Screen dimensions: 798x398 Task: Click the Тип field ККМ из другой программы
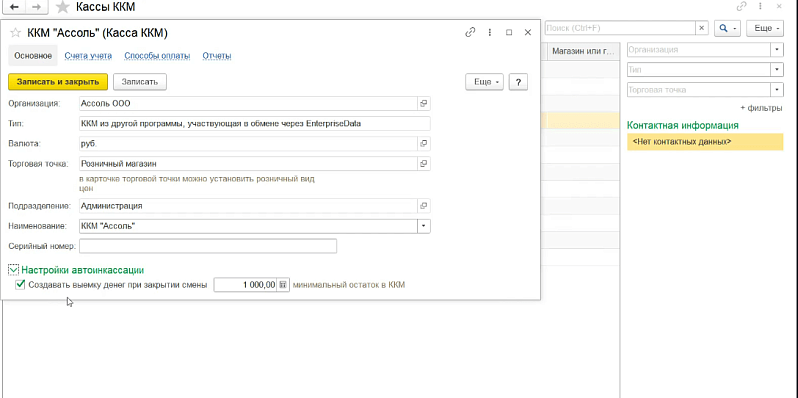click(x=255, y=124)
